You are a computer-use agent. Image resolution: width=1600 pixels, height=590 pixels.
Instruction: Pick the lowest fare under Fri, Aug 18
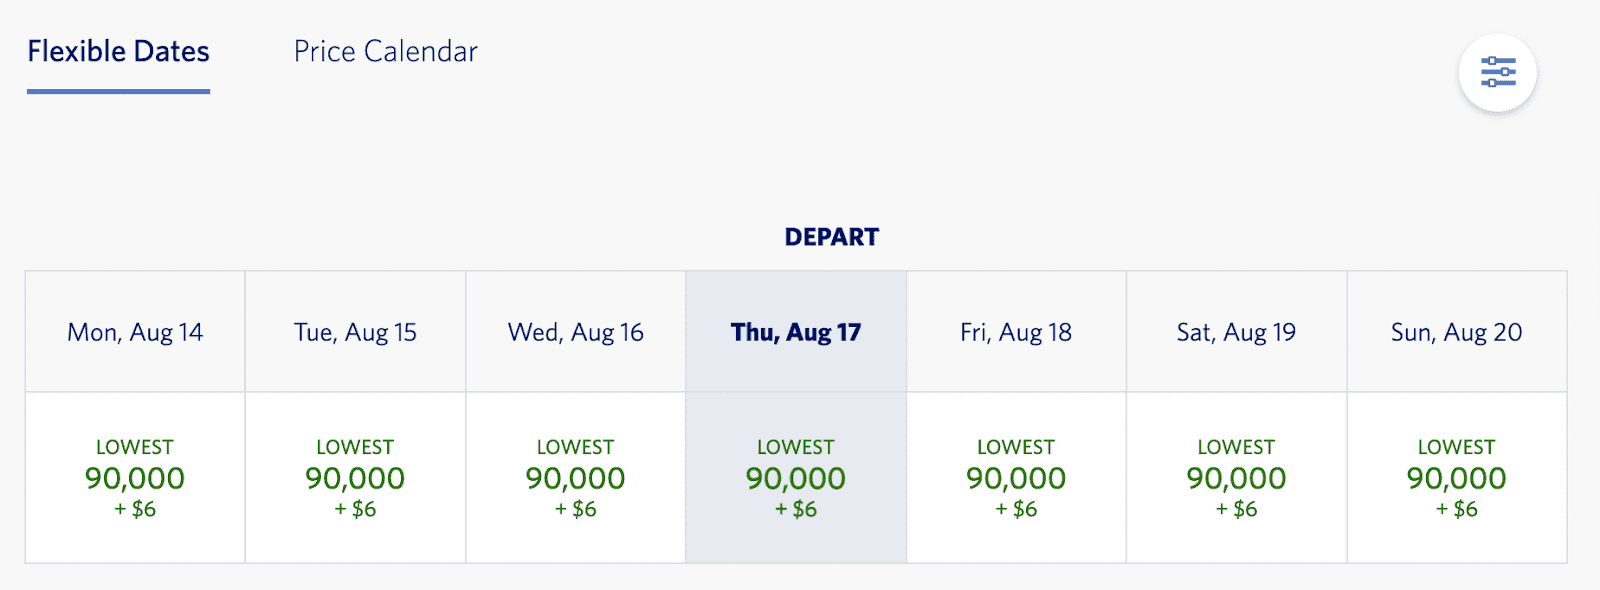1016,477
